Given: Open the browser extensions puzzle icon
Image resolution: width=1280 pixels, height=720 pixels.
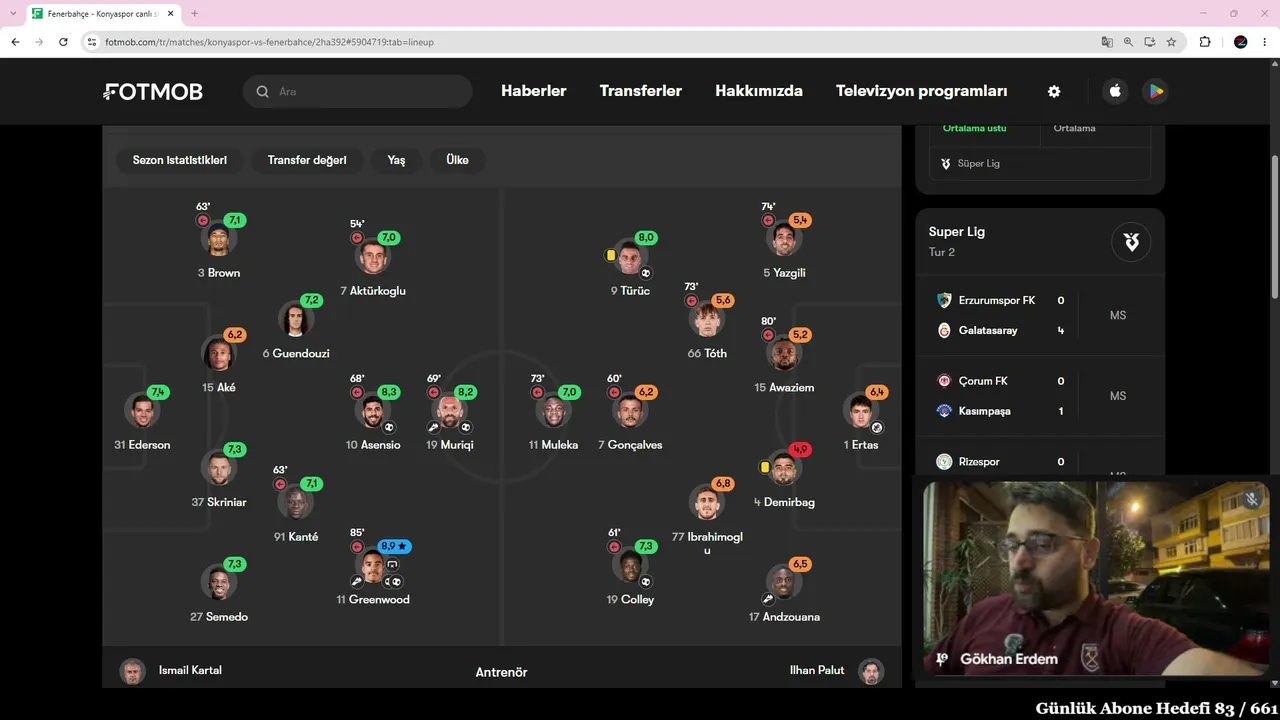Looking at the screenshot, I should point(1205,42).
